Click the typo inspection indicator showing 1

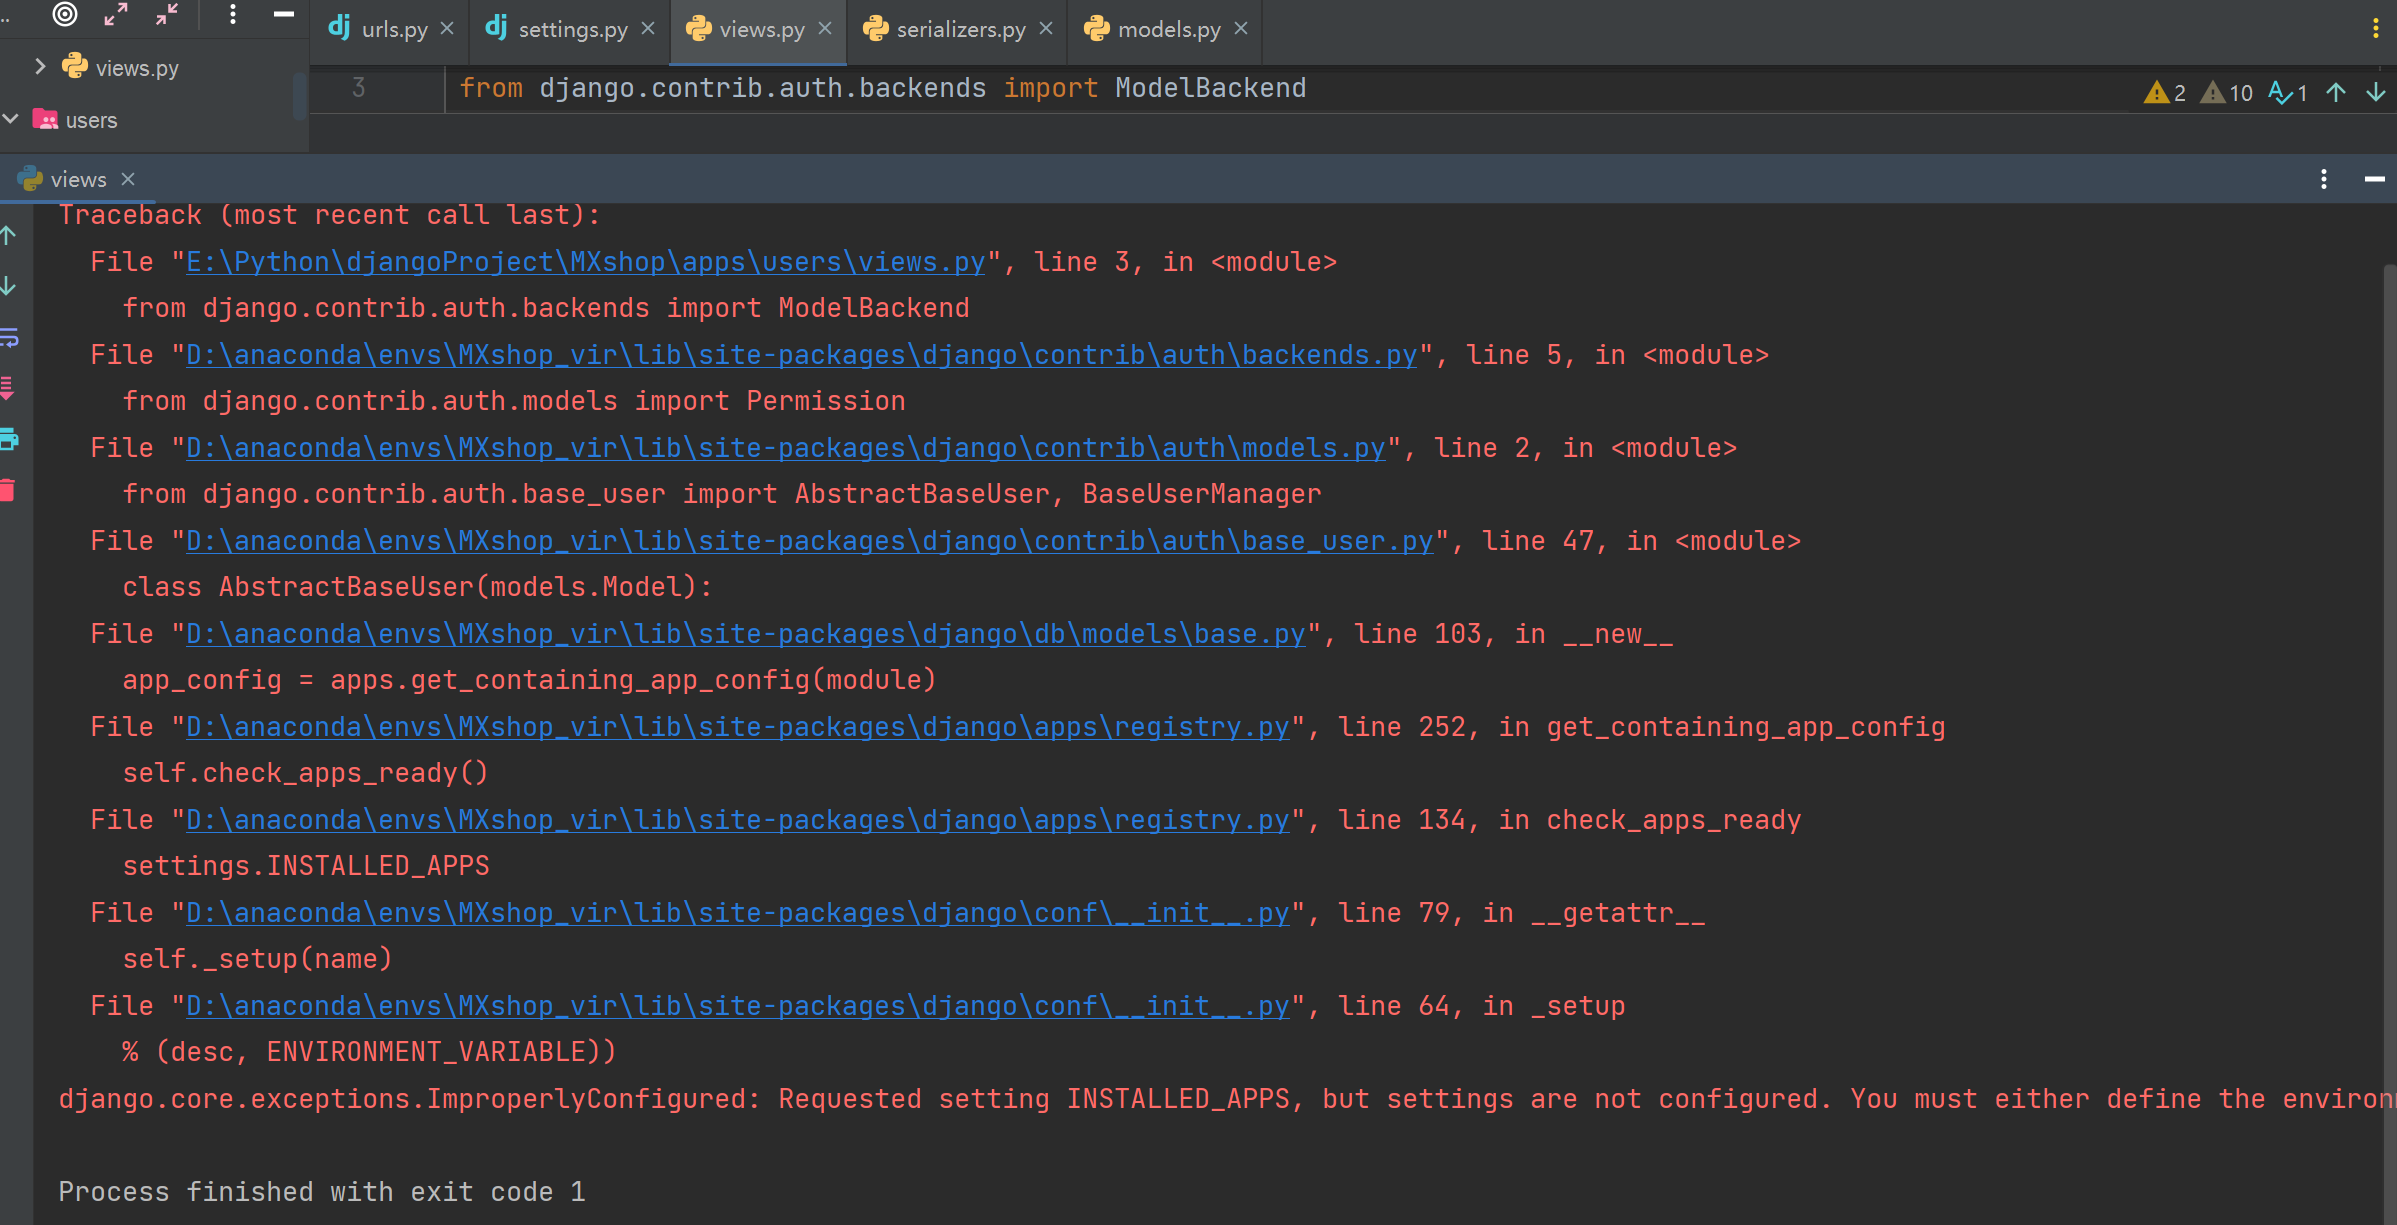[2288, 92]
